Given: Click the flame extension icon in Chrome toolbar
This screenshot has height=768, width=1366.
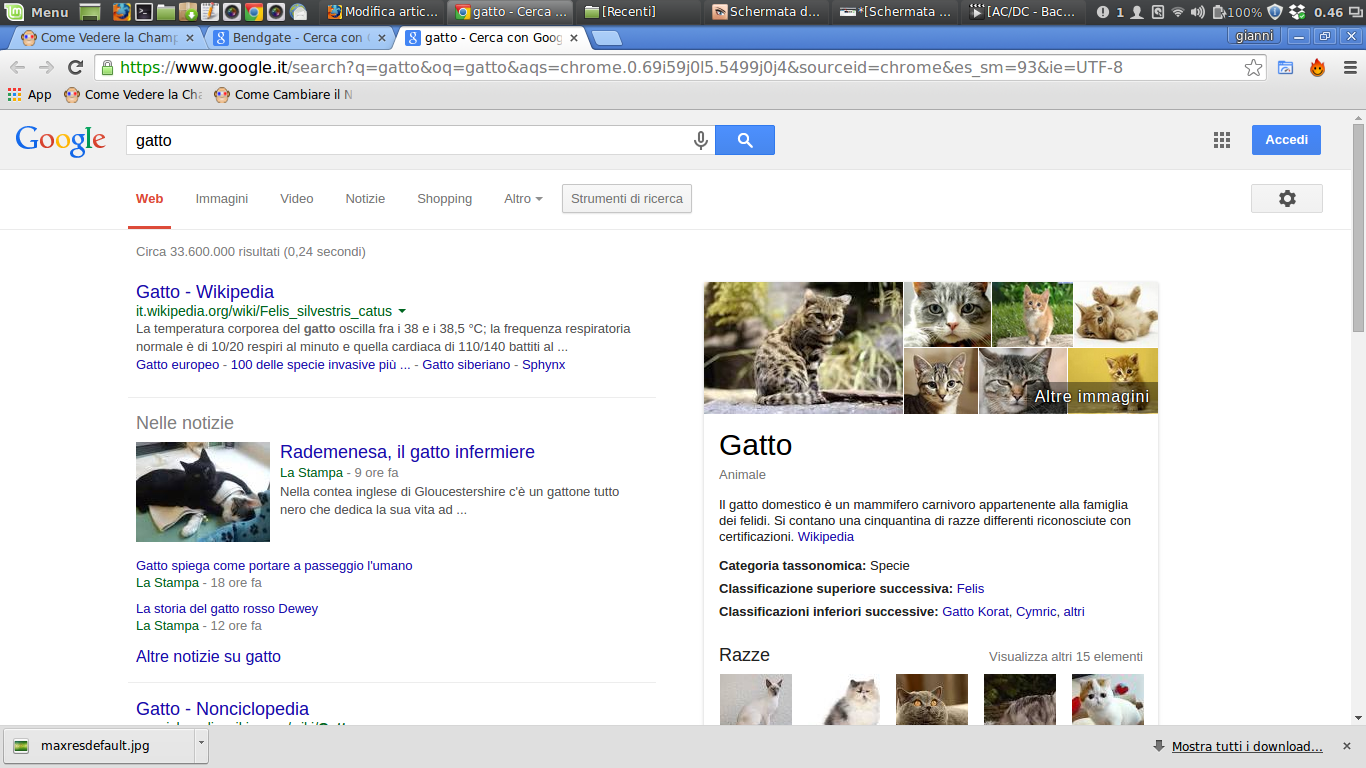Looking at the screenshot, I should click(1317, 67).
